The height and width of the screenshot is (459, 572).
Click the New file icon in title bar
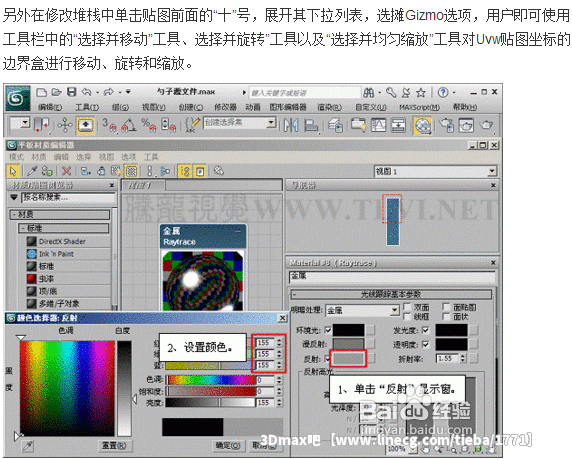(42, 92)
